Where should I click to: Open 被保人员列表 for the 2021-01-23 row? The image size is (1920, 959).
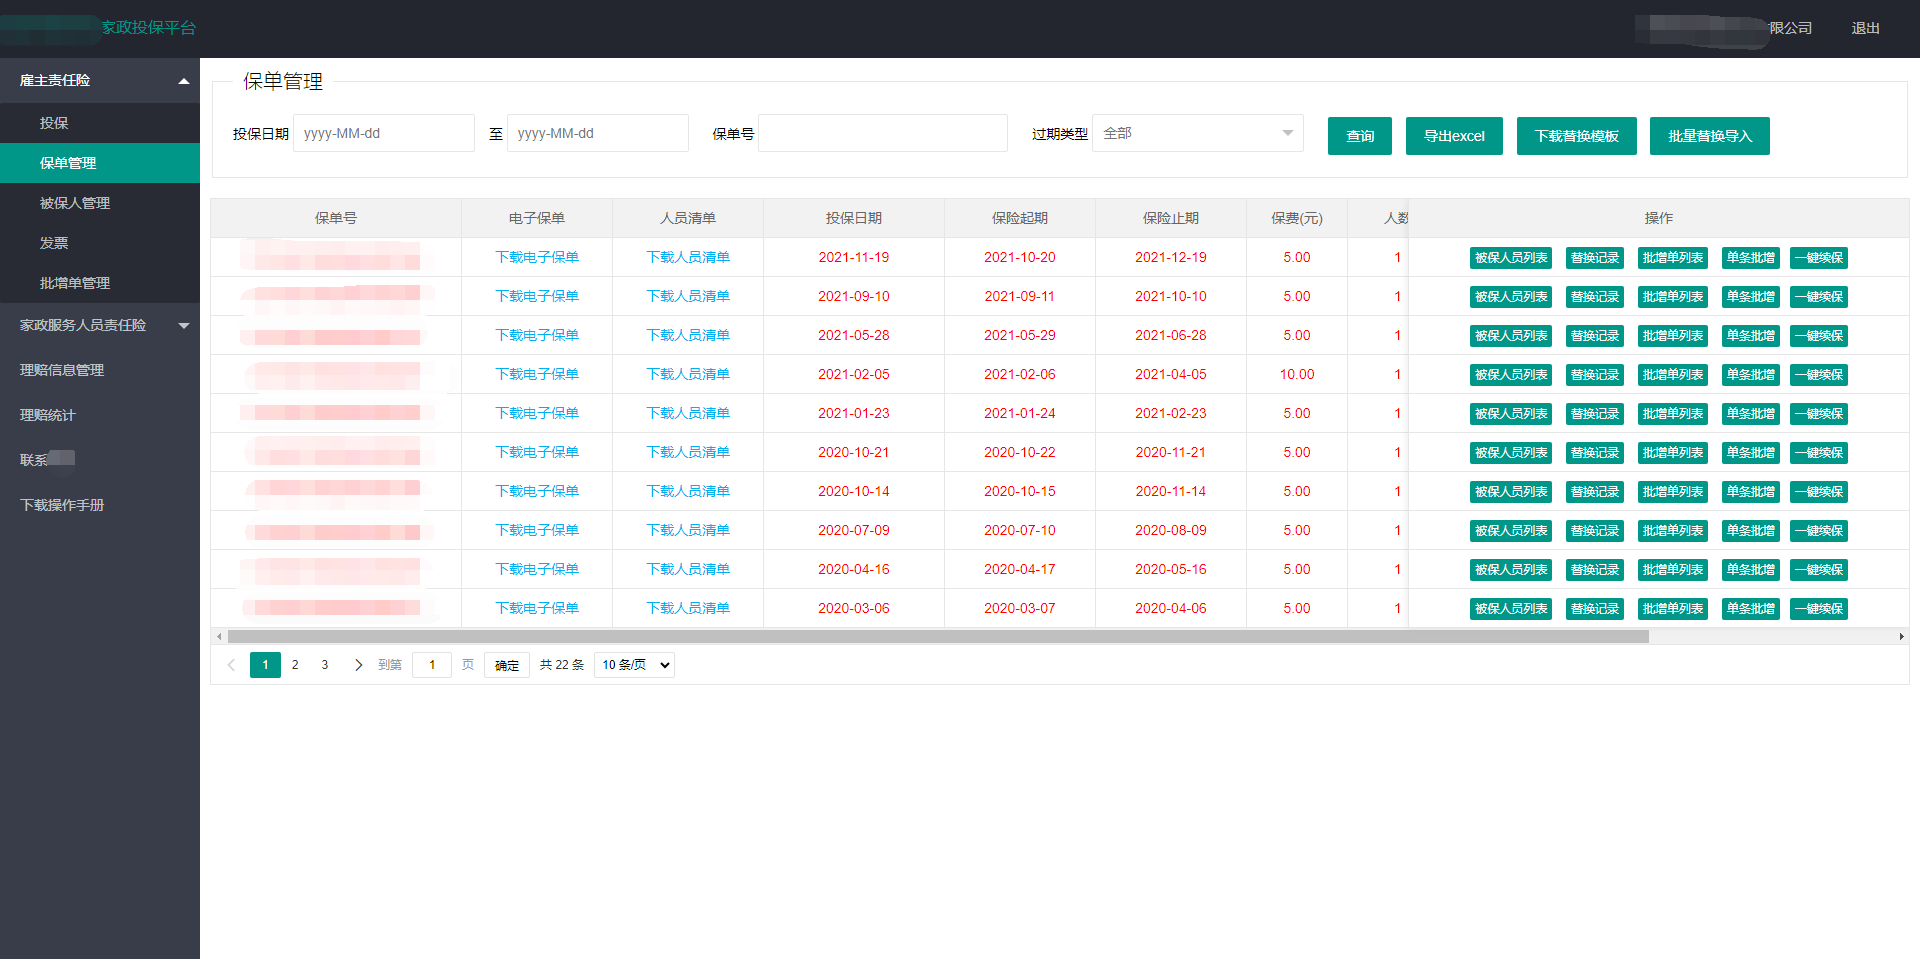tap(1511, 414)
